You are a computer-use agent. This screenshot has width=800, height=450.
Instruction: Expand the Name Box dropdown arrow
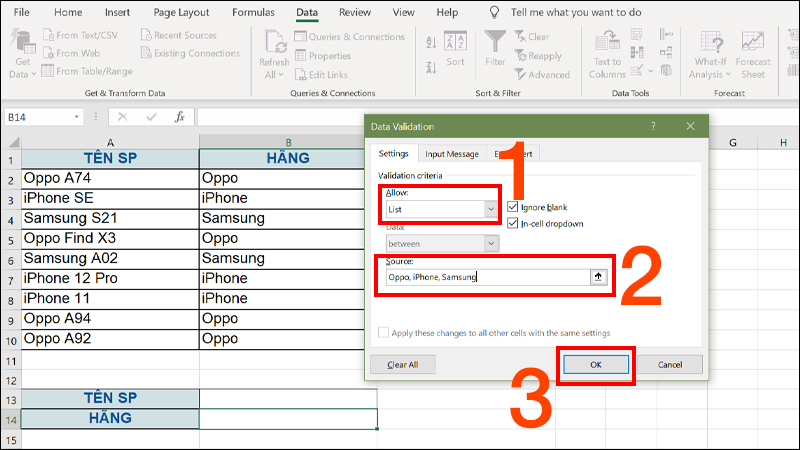tap(77, 117)
